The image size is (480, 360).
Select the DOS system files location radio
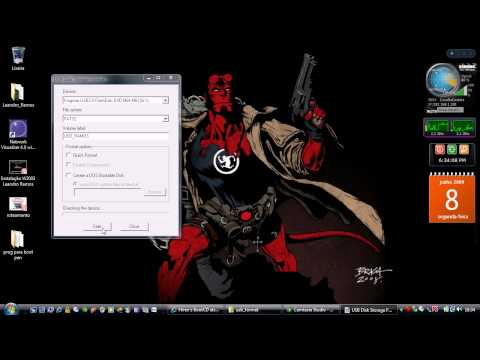[75, 184]
